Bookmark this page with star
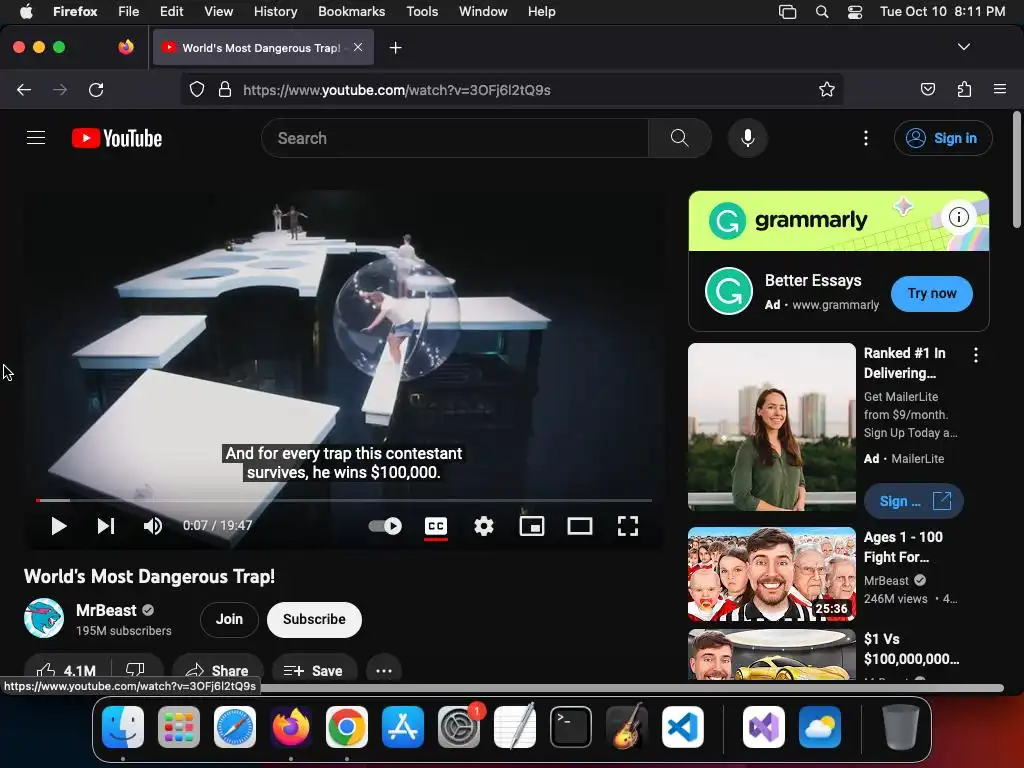 click(827, 89)
